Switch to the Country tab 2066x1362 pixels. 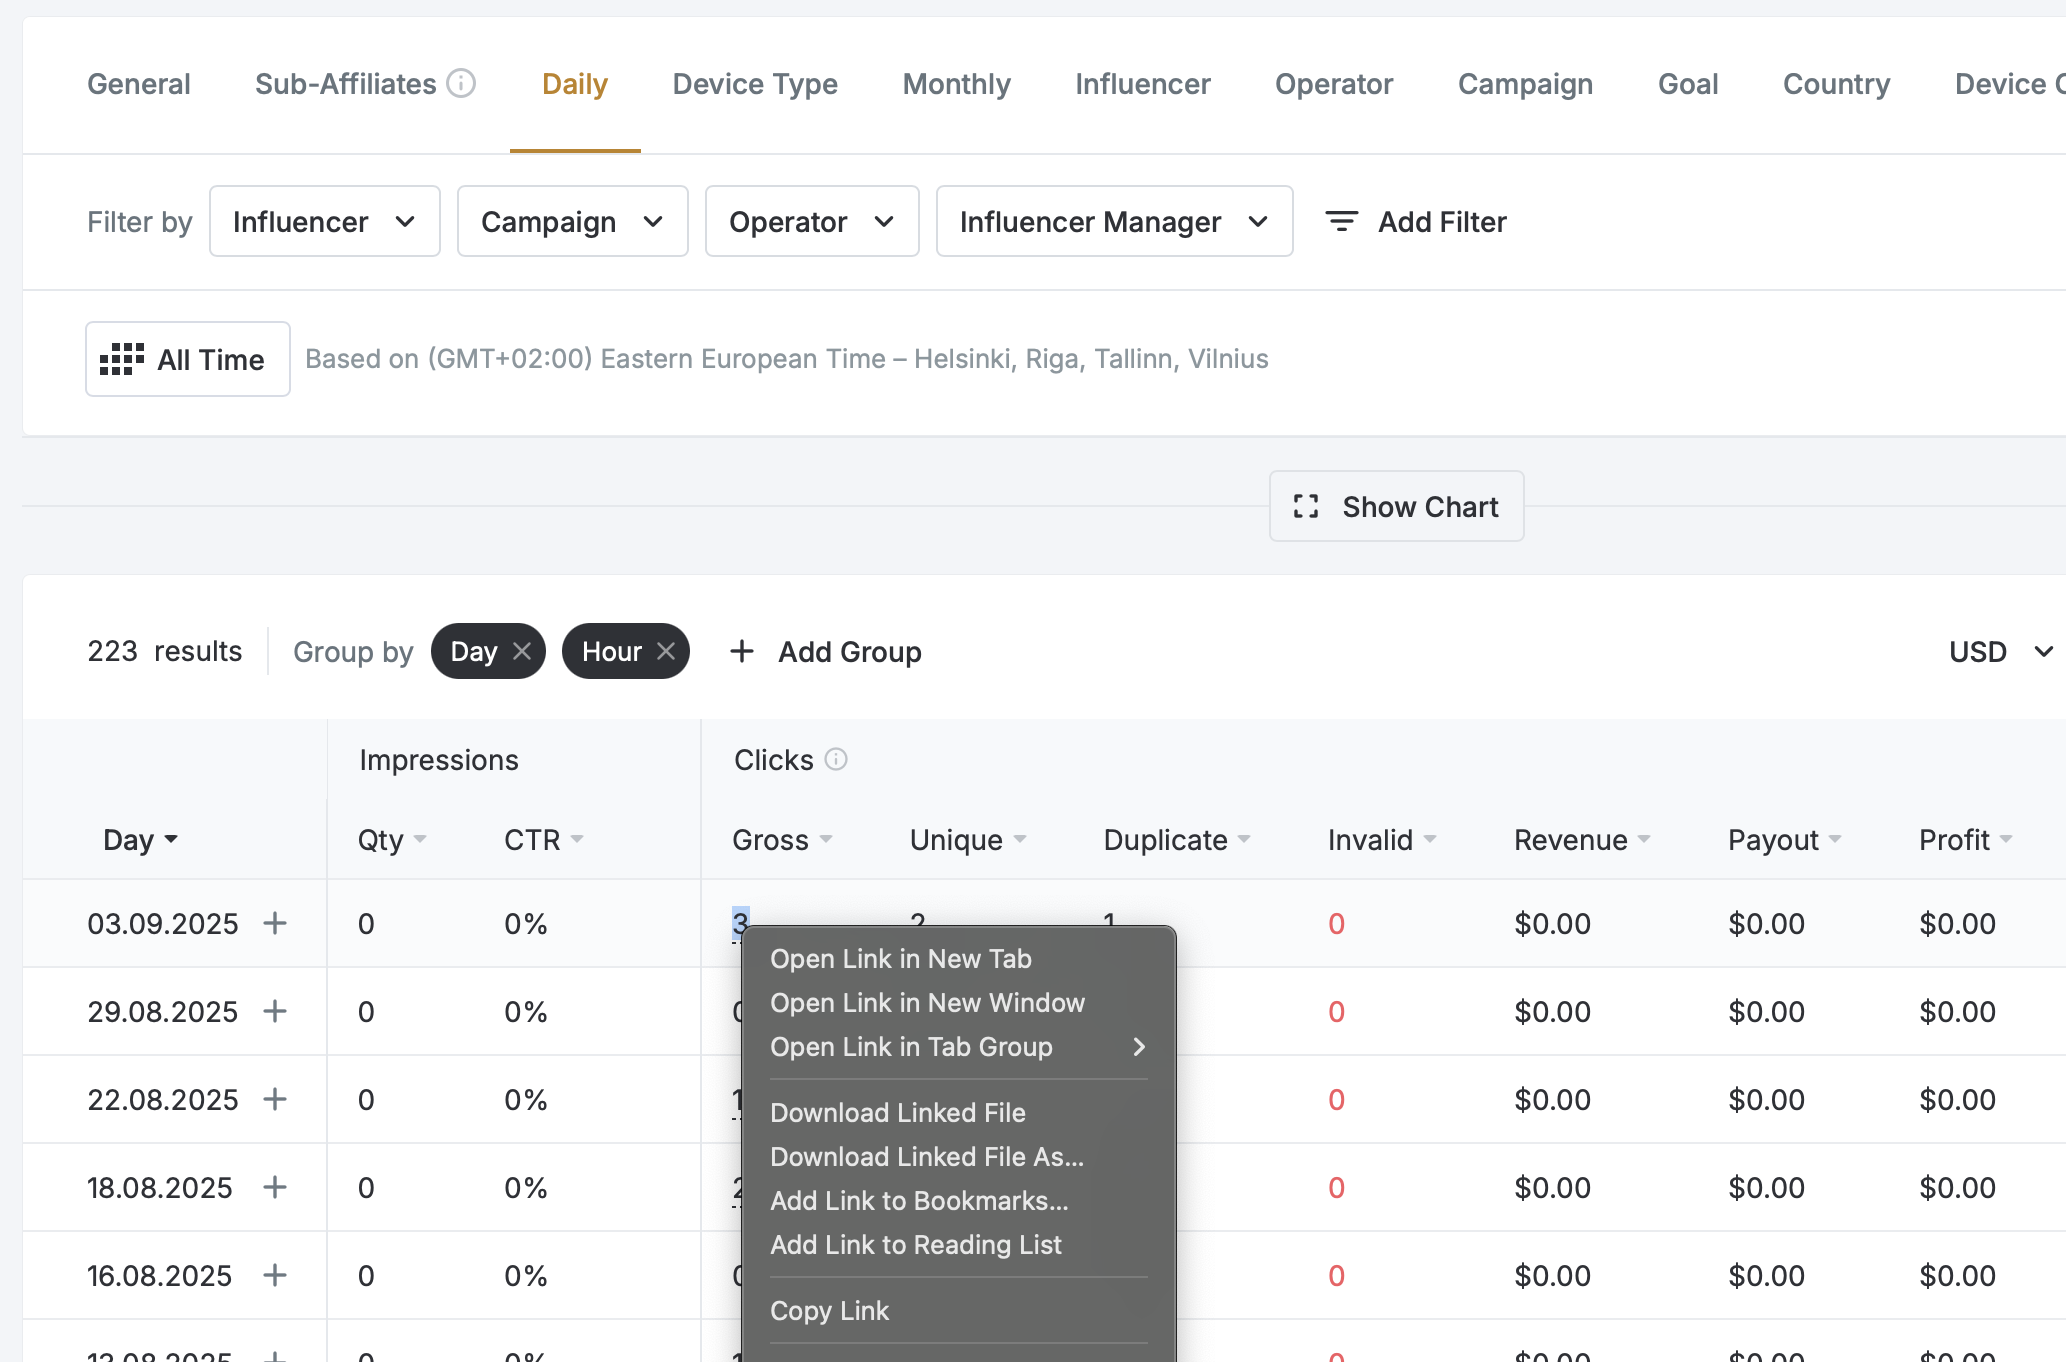pyautogui.click(x=1837, y=84)
